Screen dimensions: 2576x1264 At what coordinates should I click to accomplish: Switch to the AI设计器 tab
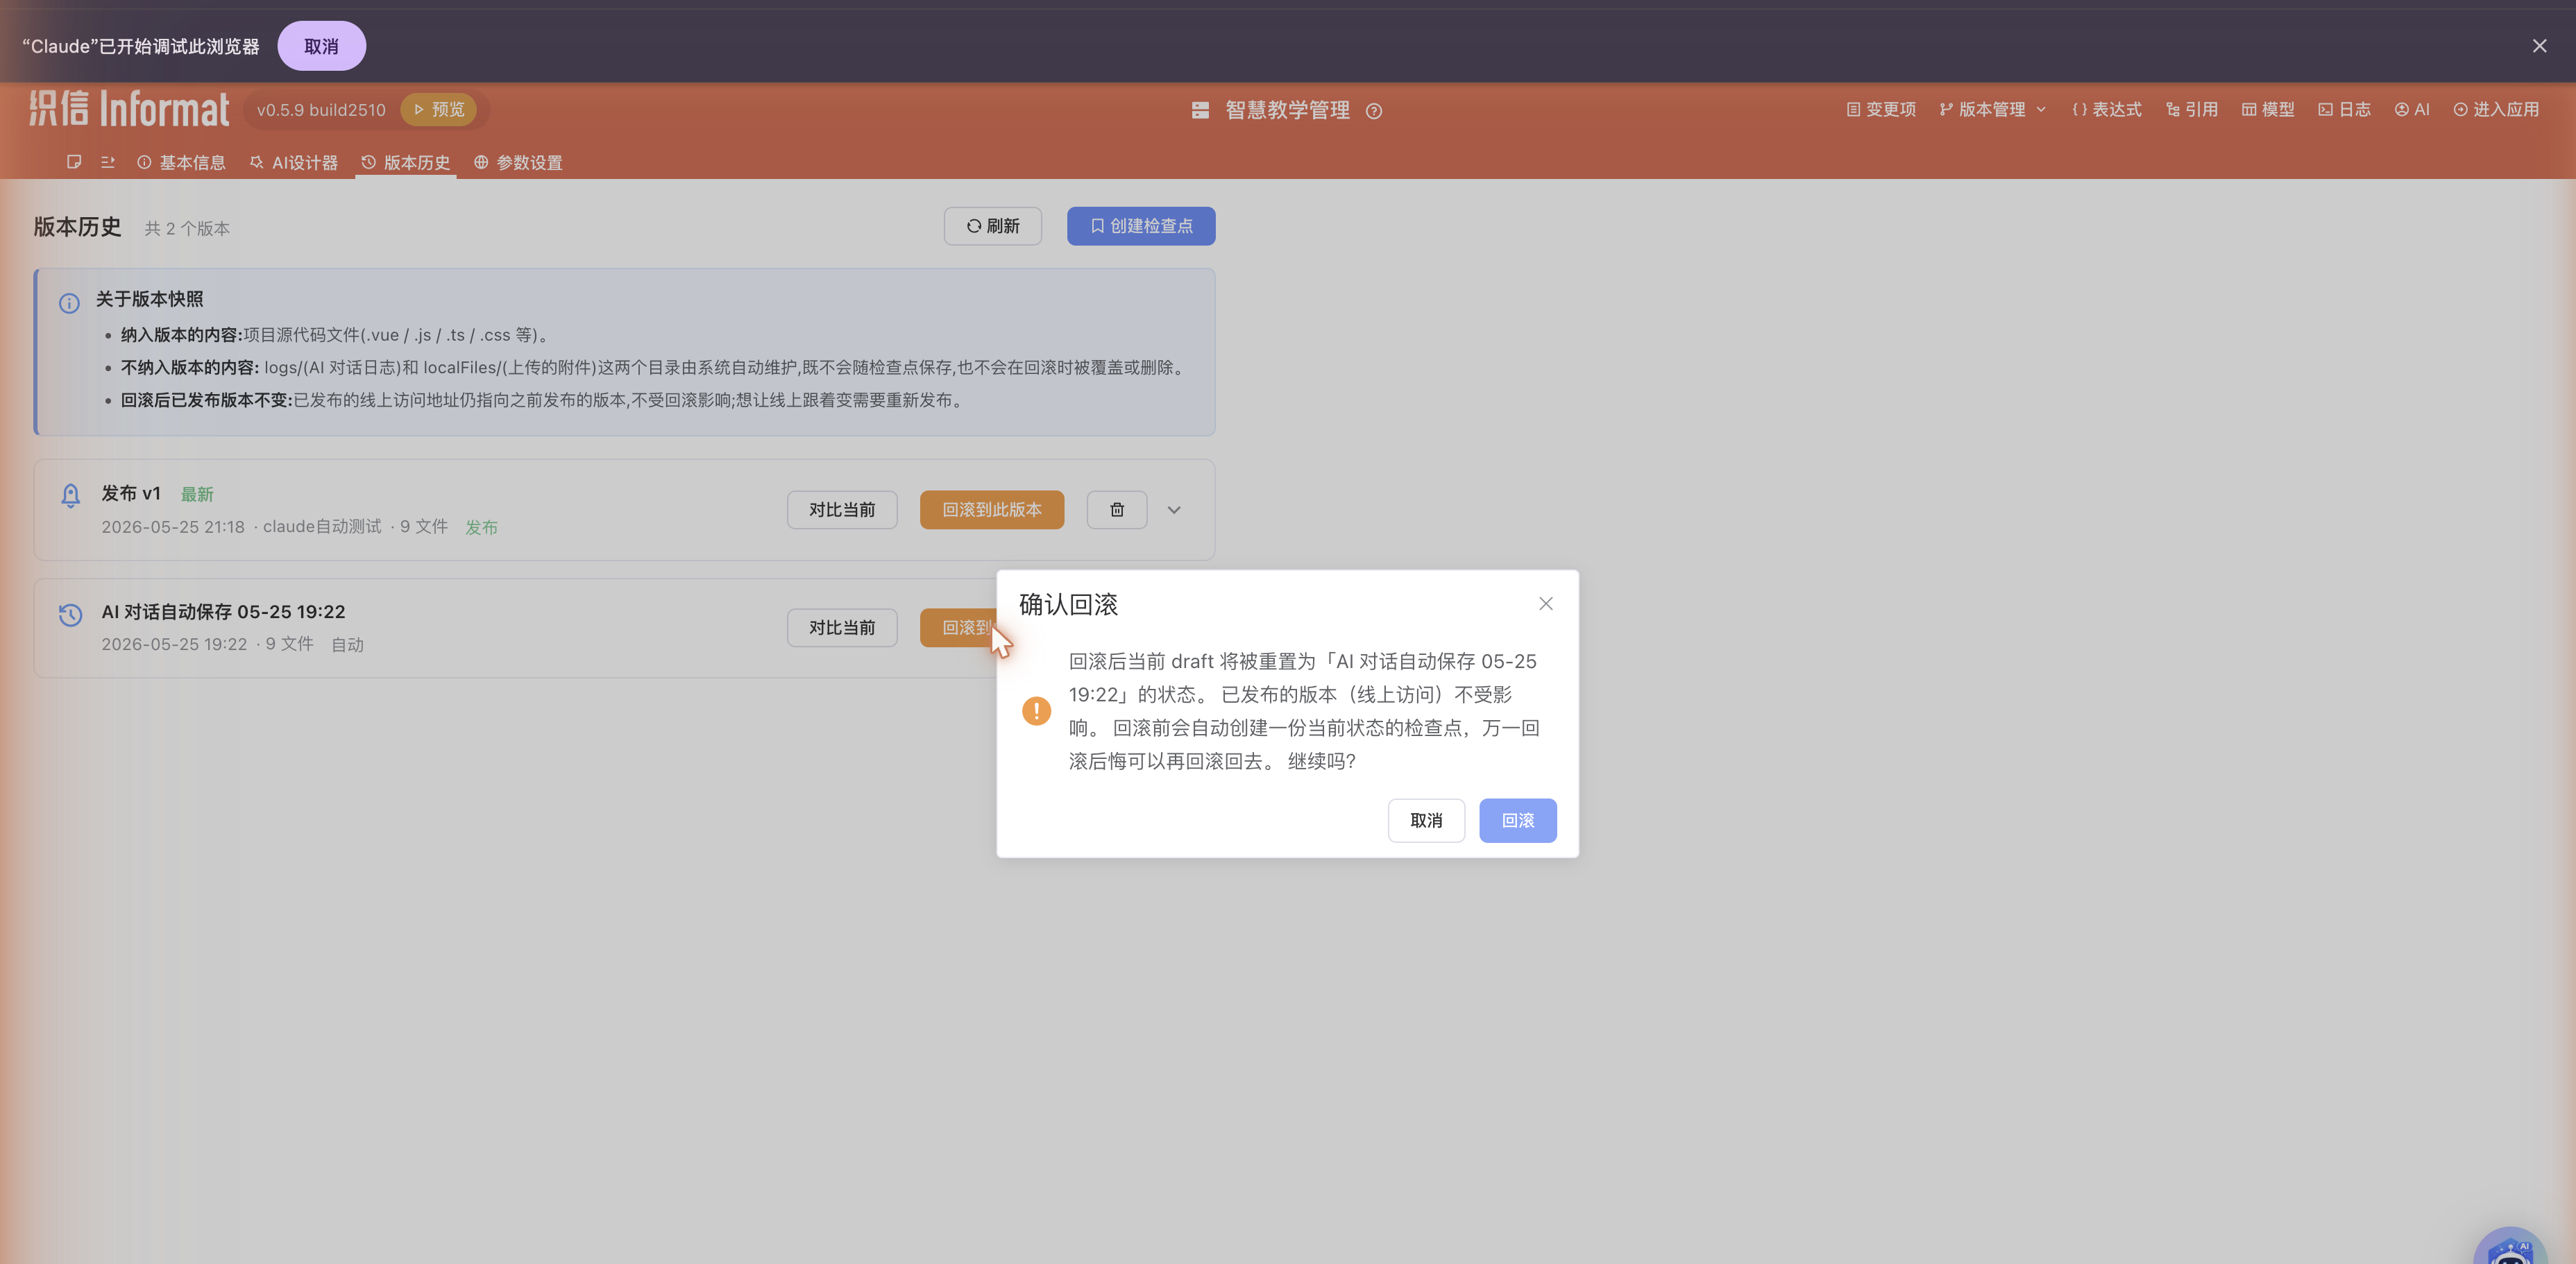tap(294, 162)
